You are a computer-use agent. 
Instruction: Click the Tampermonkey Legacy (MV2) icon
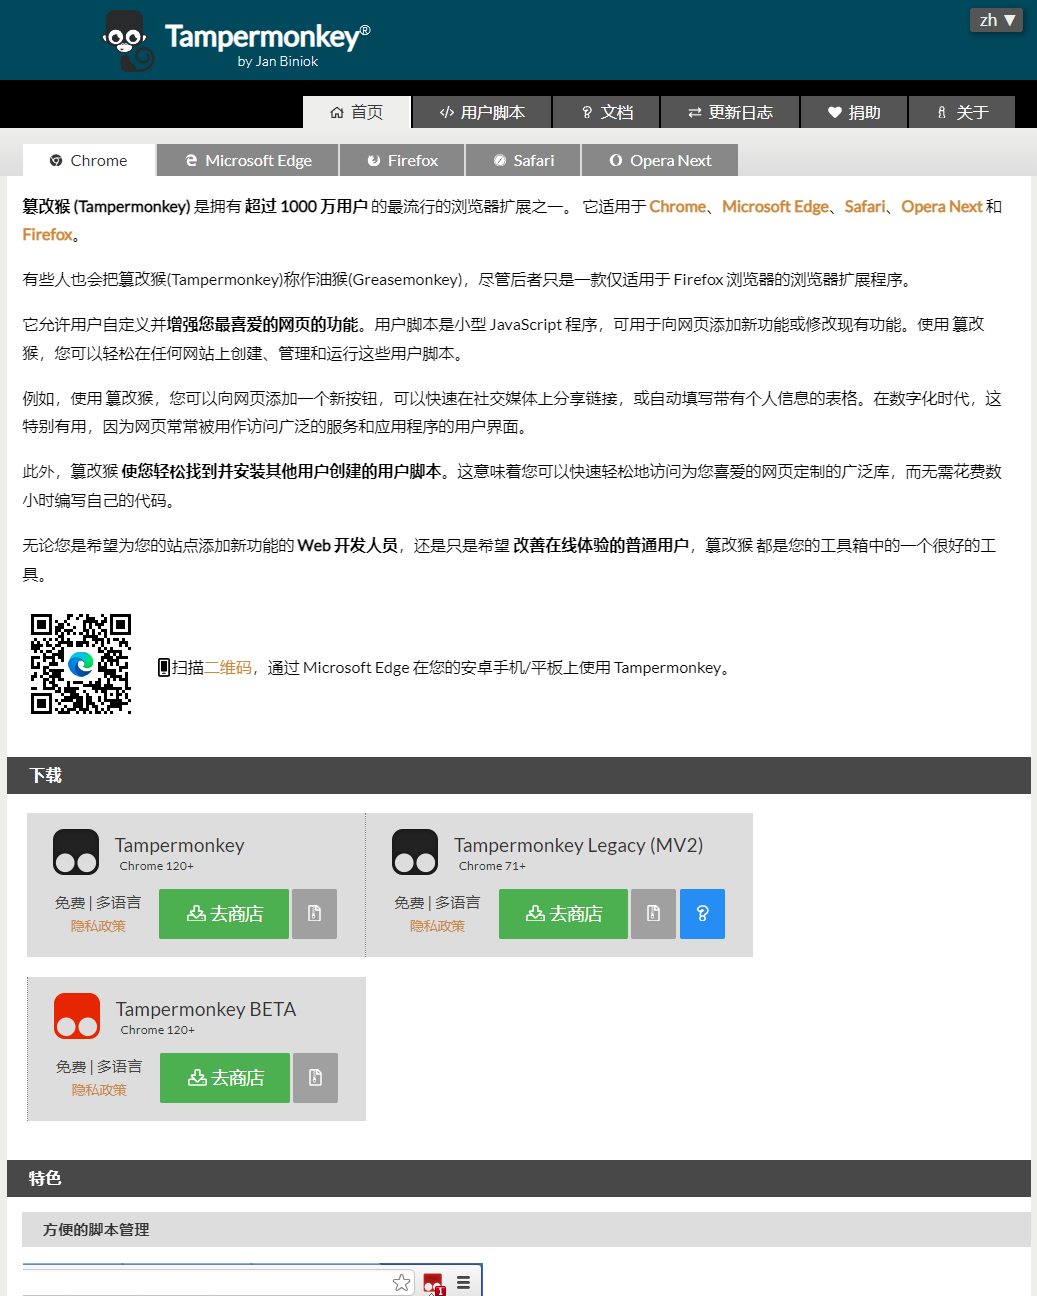(x=415, y=853)
